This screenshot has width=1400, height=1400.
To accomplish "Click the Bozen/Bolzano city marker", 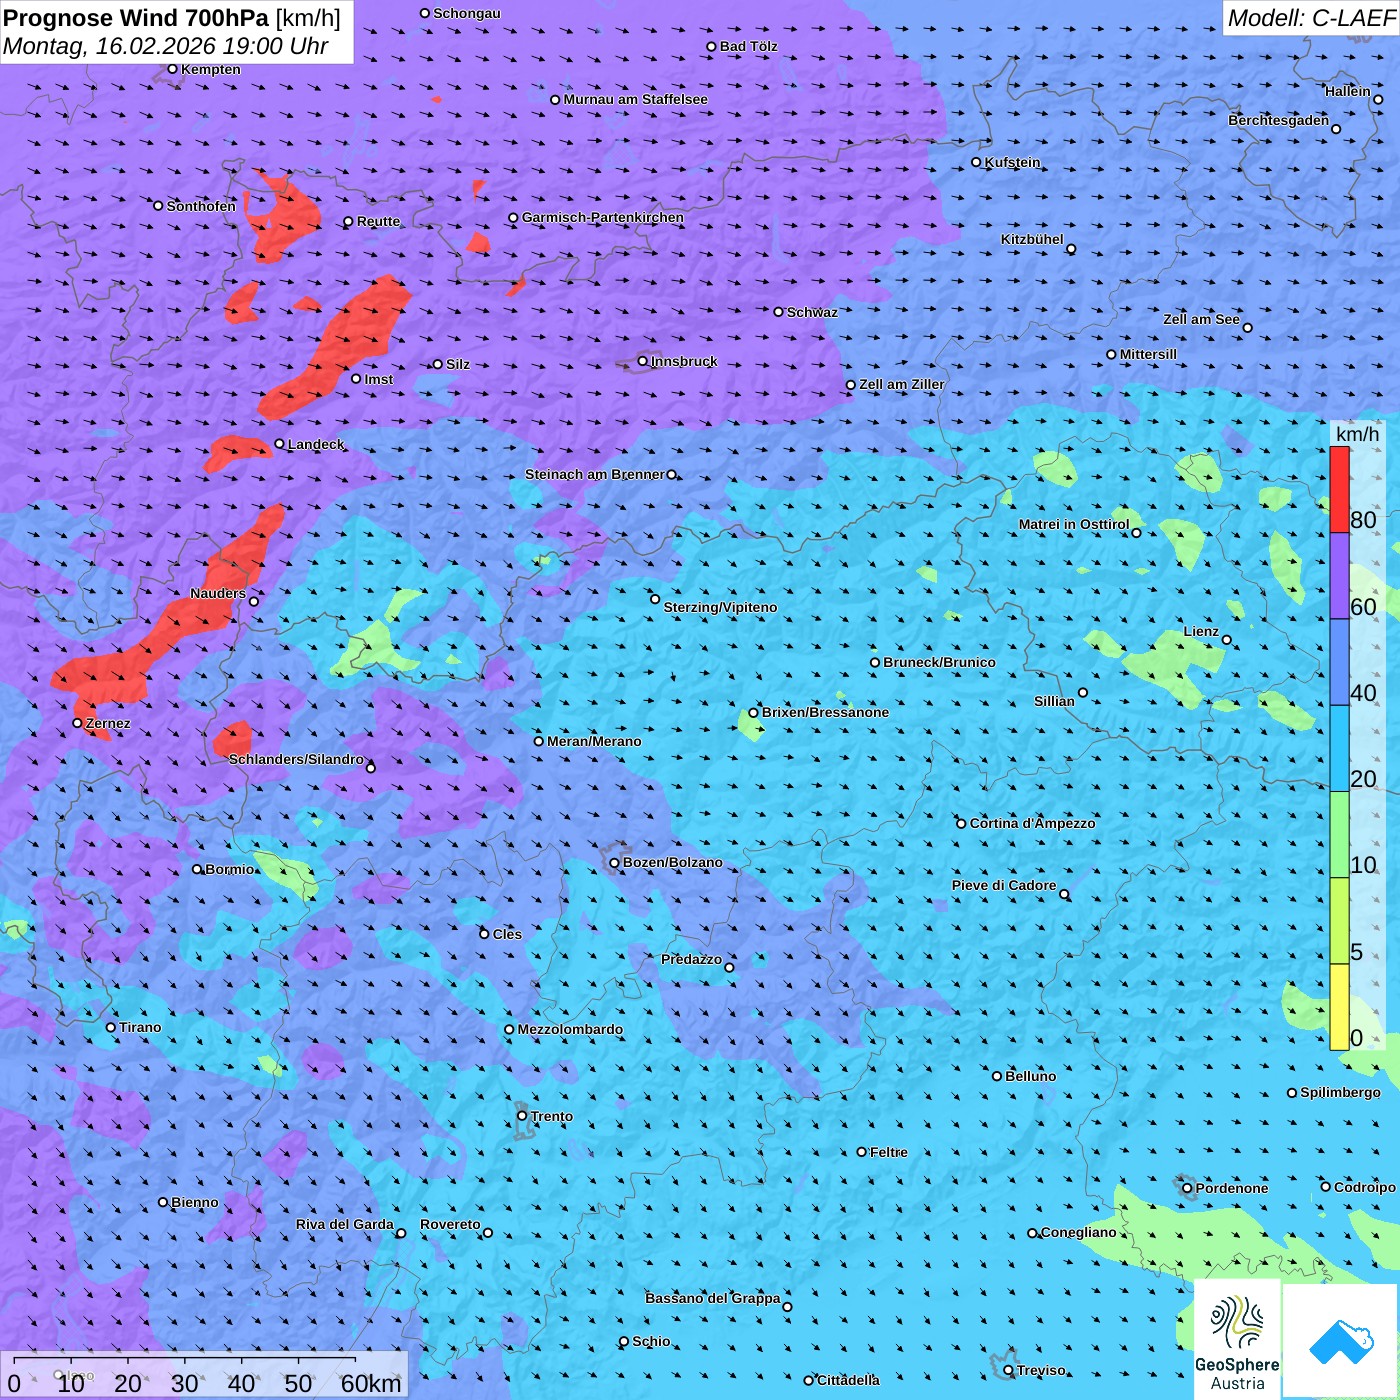I will coord(615,862).
